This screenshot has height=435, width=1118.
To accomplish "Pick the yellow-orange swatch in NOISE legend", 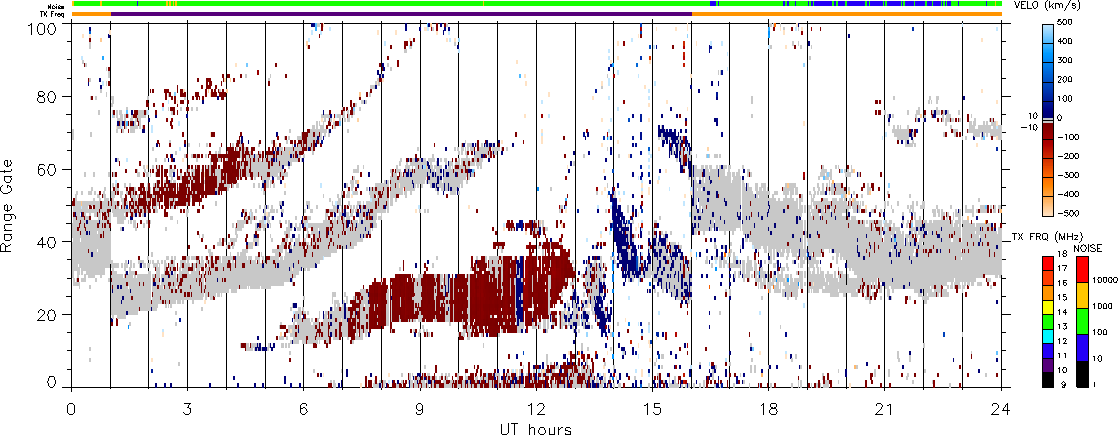I will click(1082, 295).
